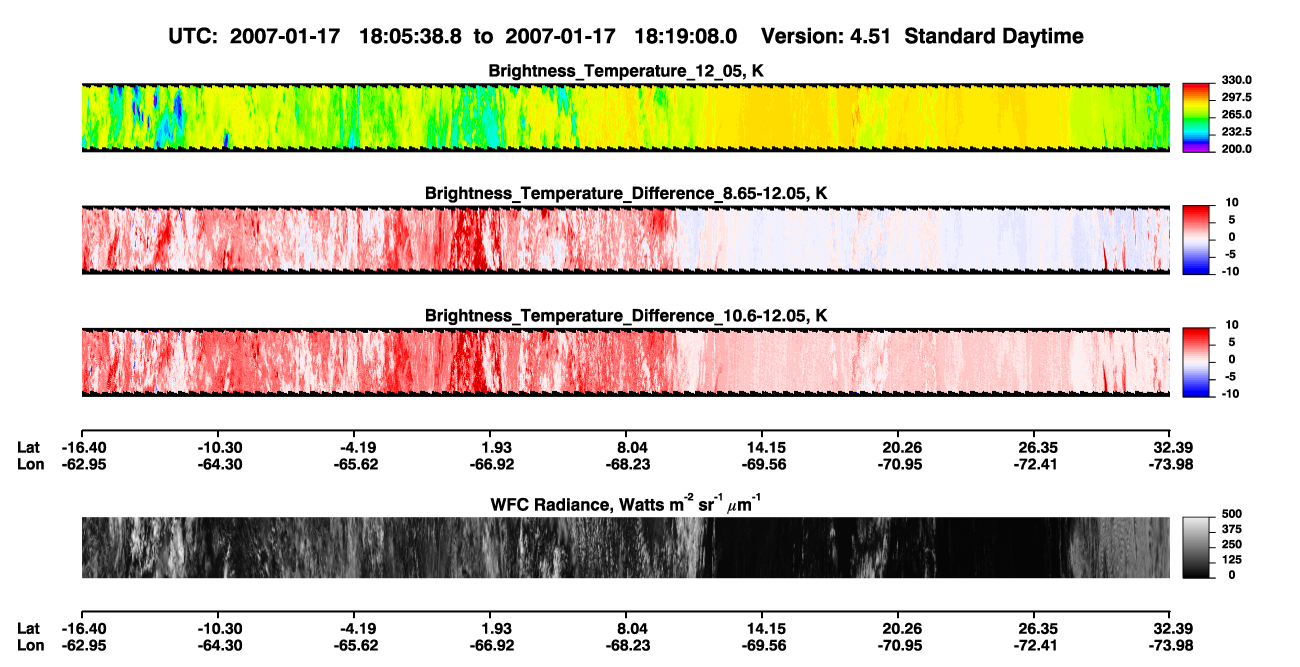Click the rainbow colorbar for Brightness Temperature 12.05

click(1196, 117)
